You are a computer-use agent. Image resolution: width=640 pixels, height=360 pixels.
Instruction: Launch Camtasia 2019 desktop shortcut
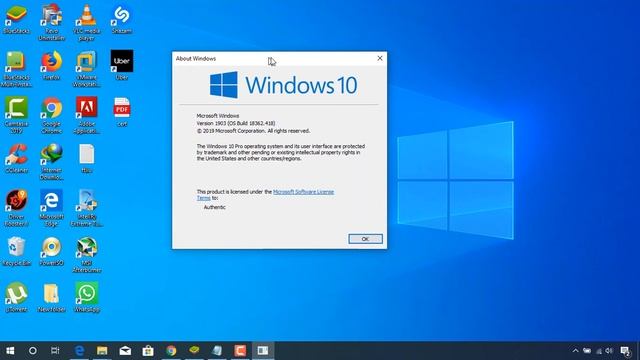[x=16, y=116]
